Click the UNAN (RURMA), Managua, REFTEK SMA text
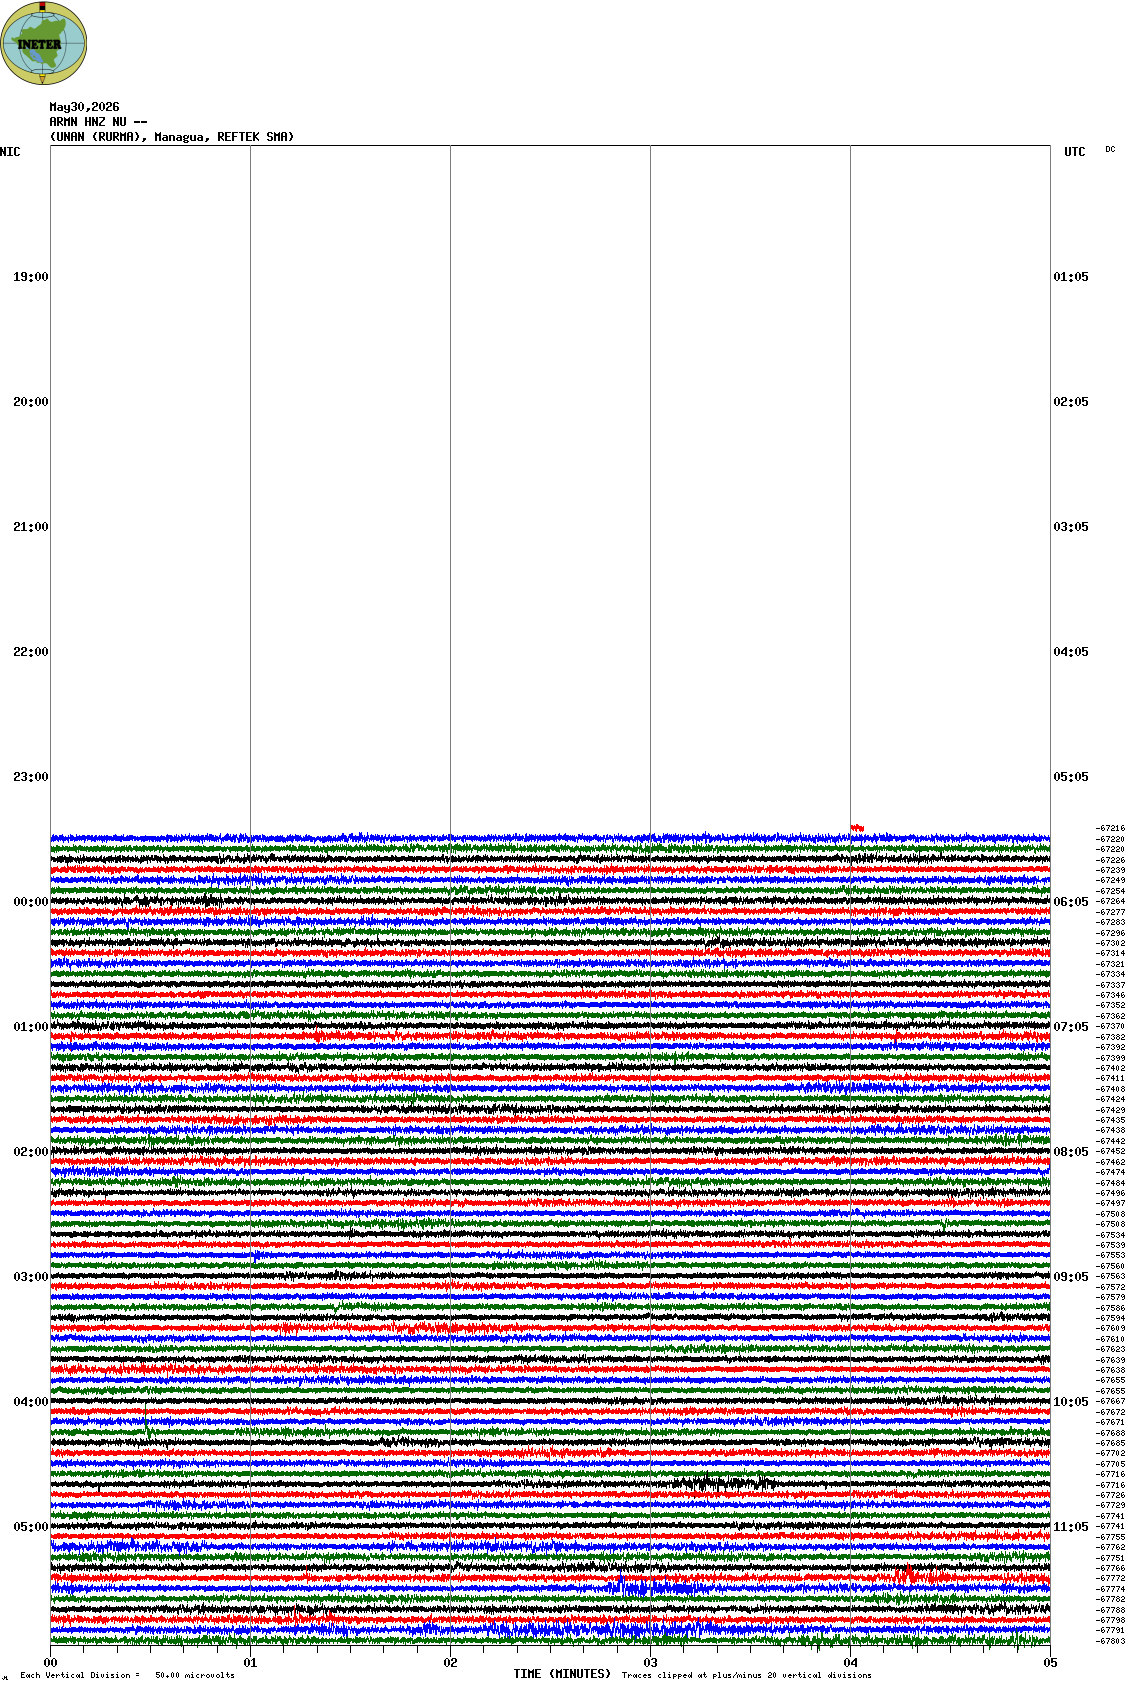The height and width of the screenshot is (1689, 1130). (172, 137)
